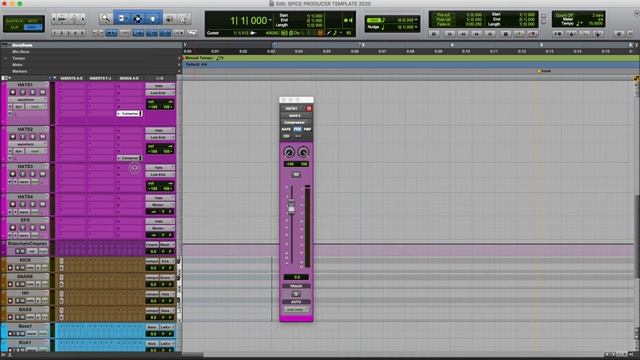
Task: Select the Scrubber speaker tool
Action: [x=169, y=18]
